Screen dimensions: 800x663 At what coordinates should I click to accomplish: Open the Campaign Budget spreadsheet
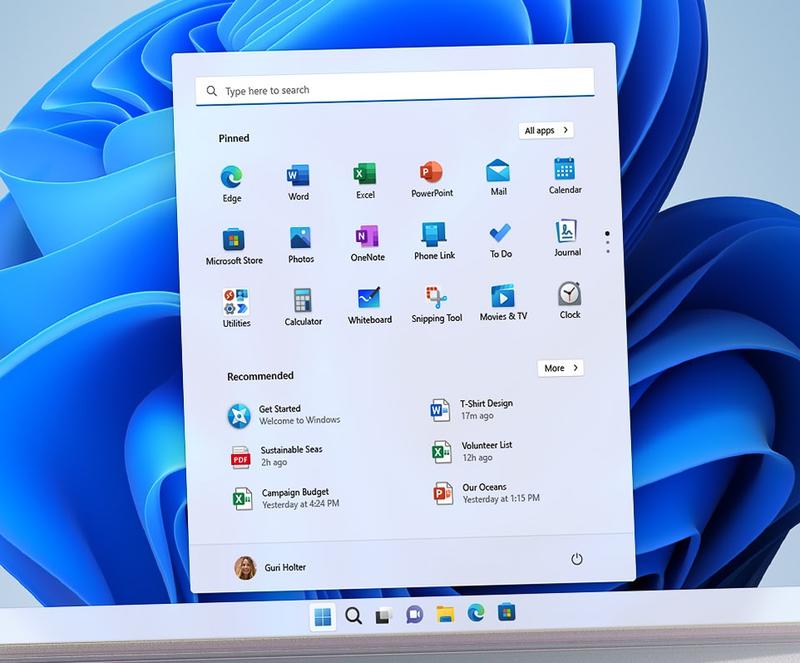286,498
